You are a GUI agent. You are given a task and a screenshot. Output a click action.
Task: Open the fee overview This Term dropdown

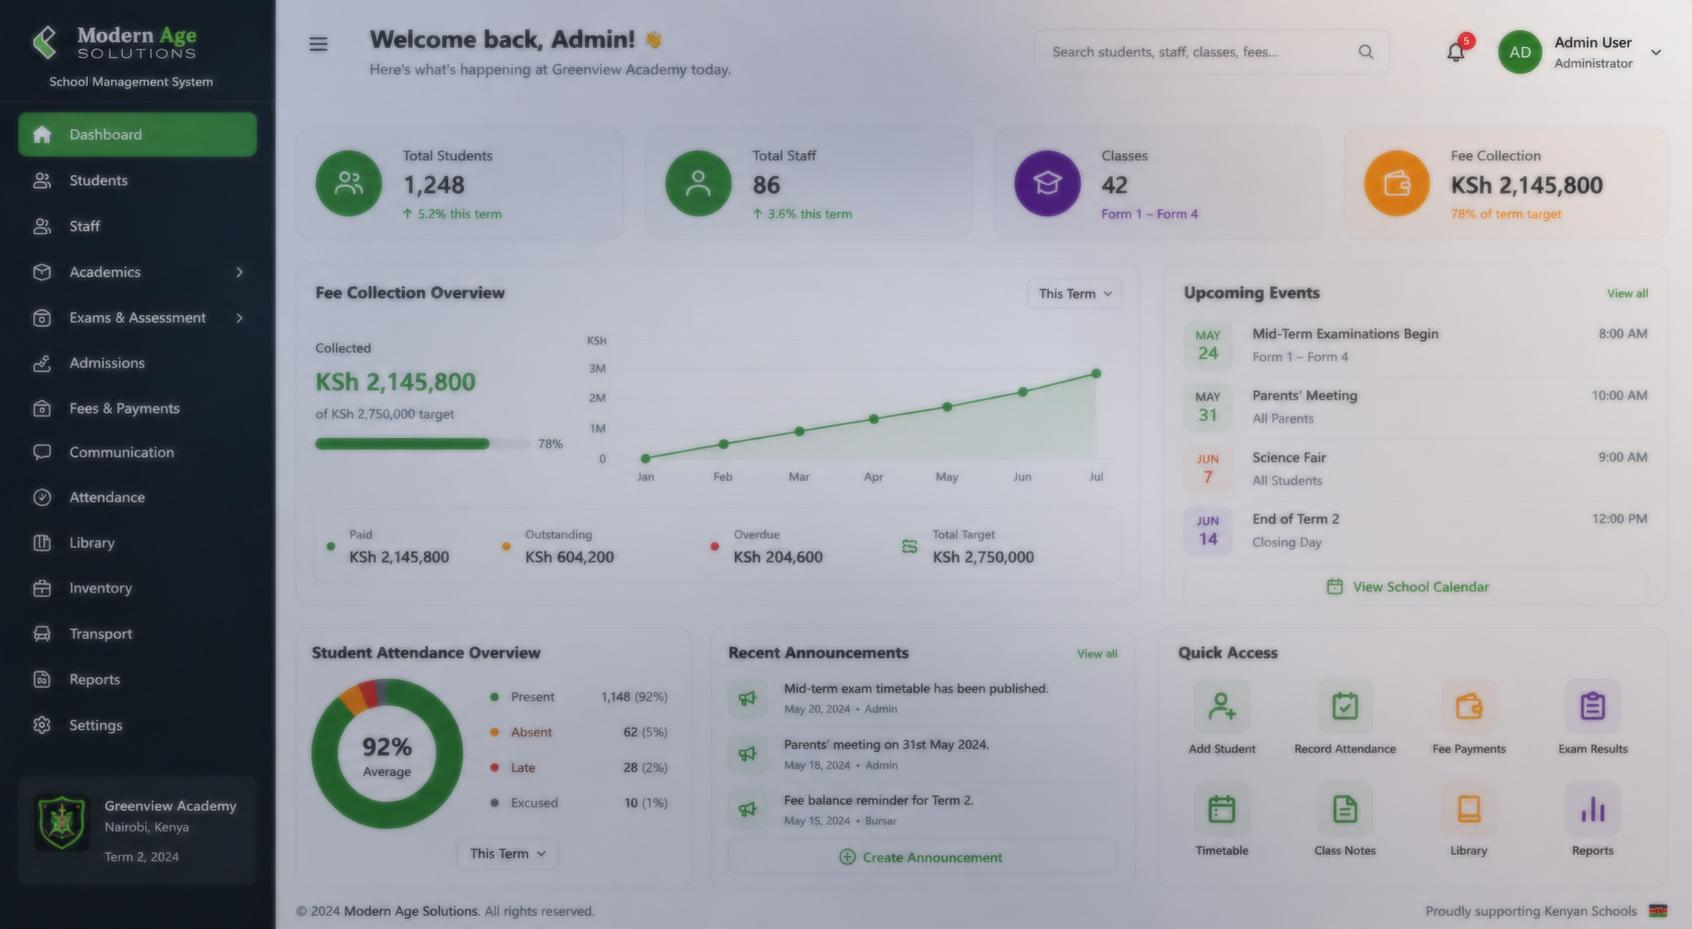1075,294
